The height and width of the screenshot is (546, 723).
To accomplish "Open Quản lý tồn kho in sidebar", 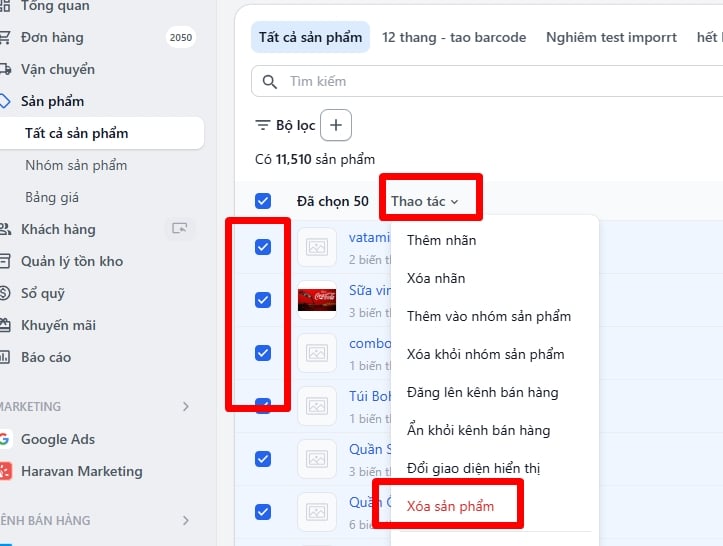I will [x=72, y=261].
